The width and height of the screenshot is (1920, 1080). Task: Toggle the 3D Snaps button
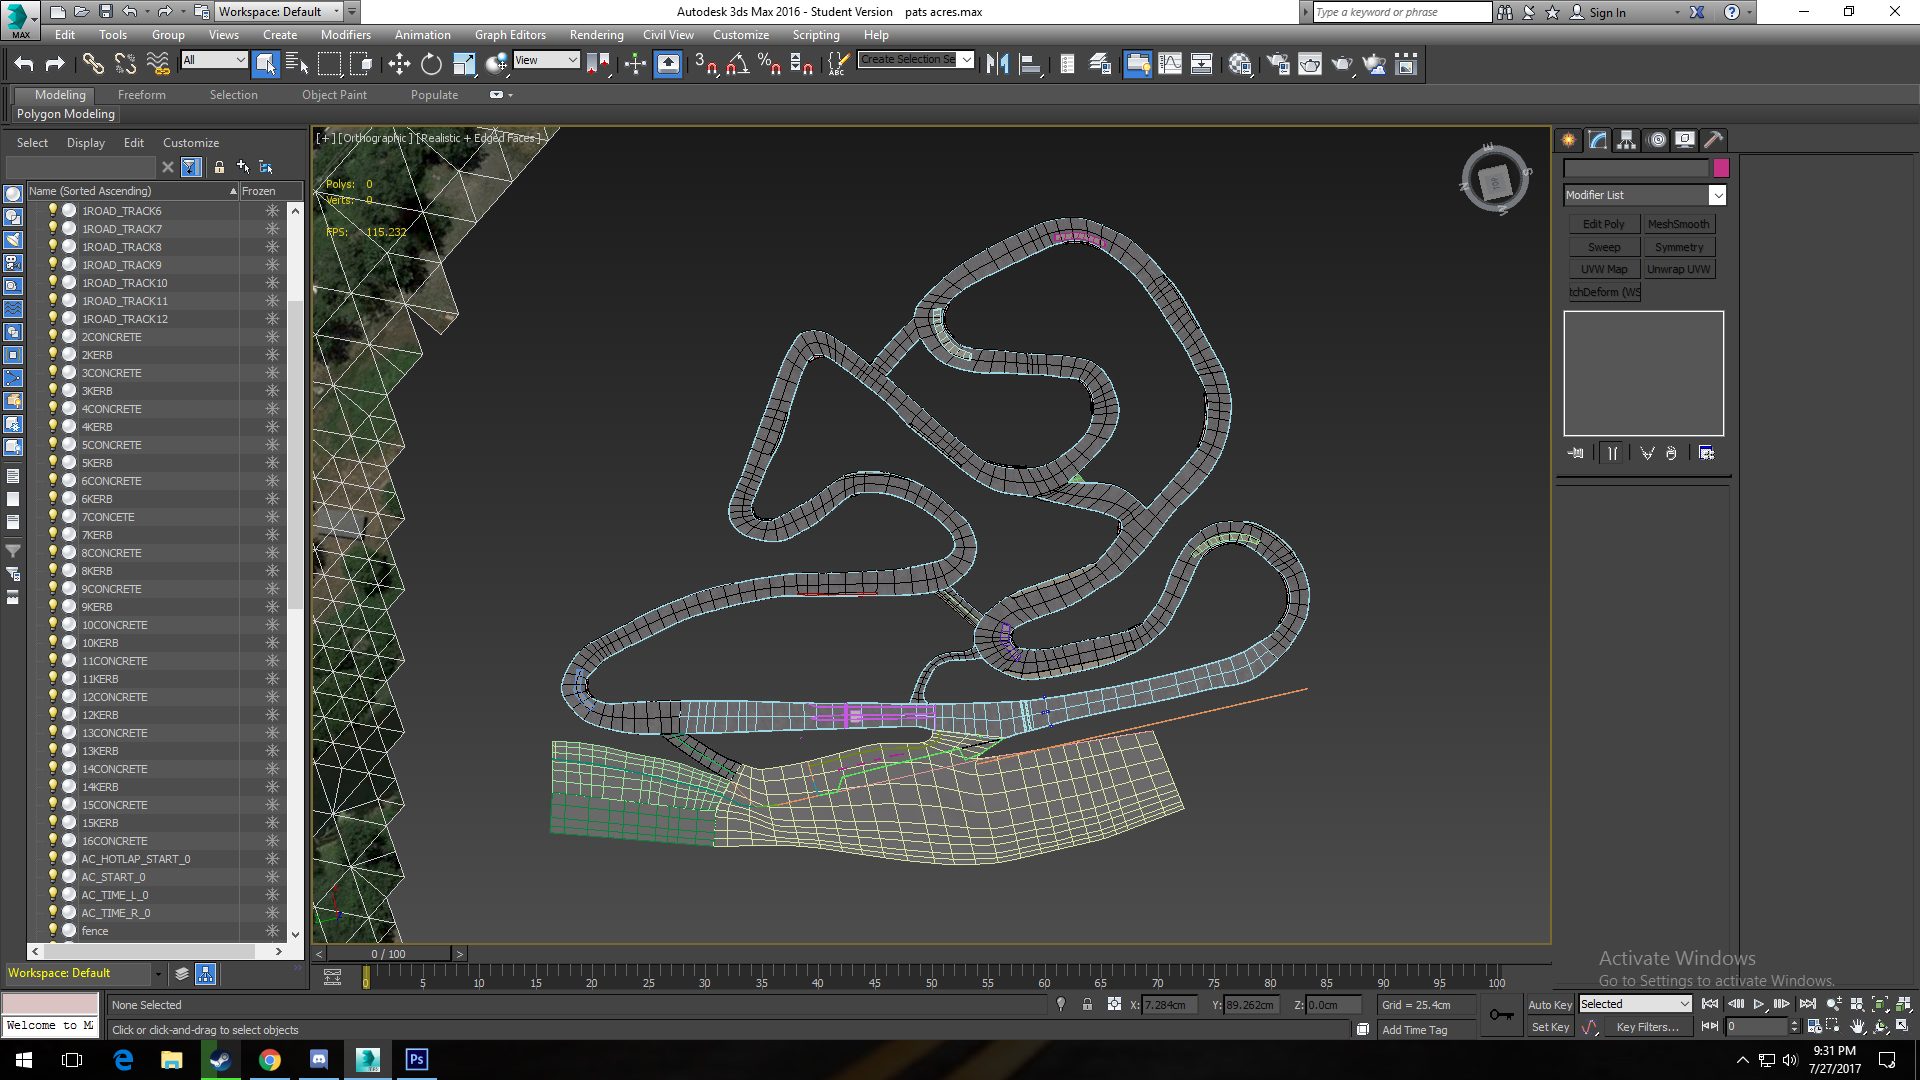(x=706, y=64)
